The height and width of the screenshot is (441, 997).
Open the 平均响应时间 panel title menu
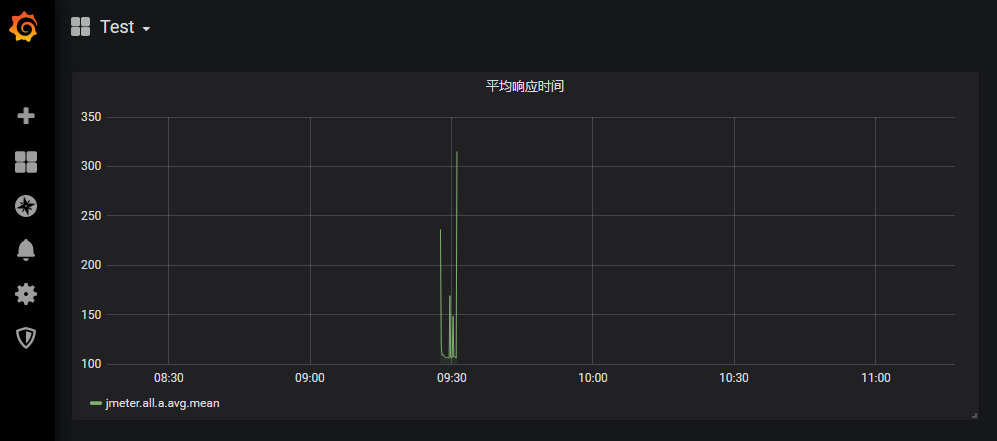[525, 86]
